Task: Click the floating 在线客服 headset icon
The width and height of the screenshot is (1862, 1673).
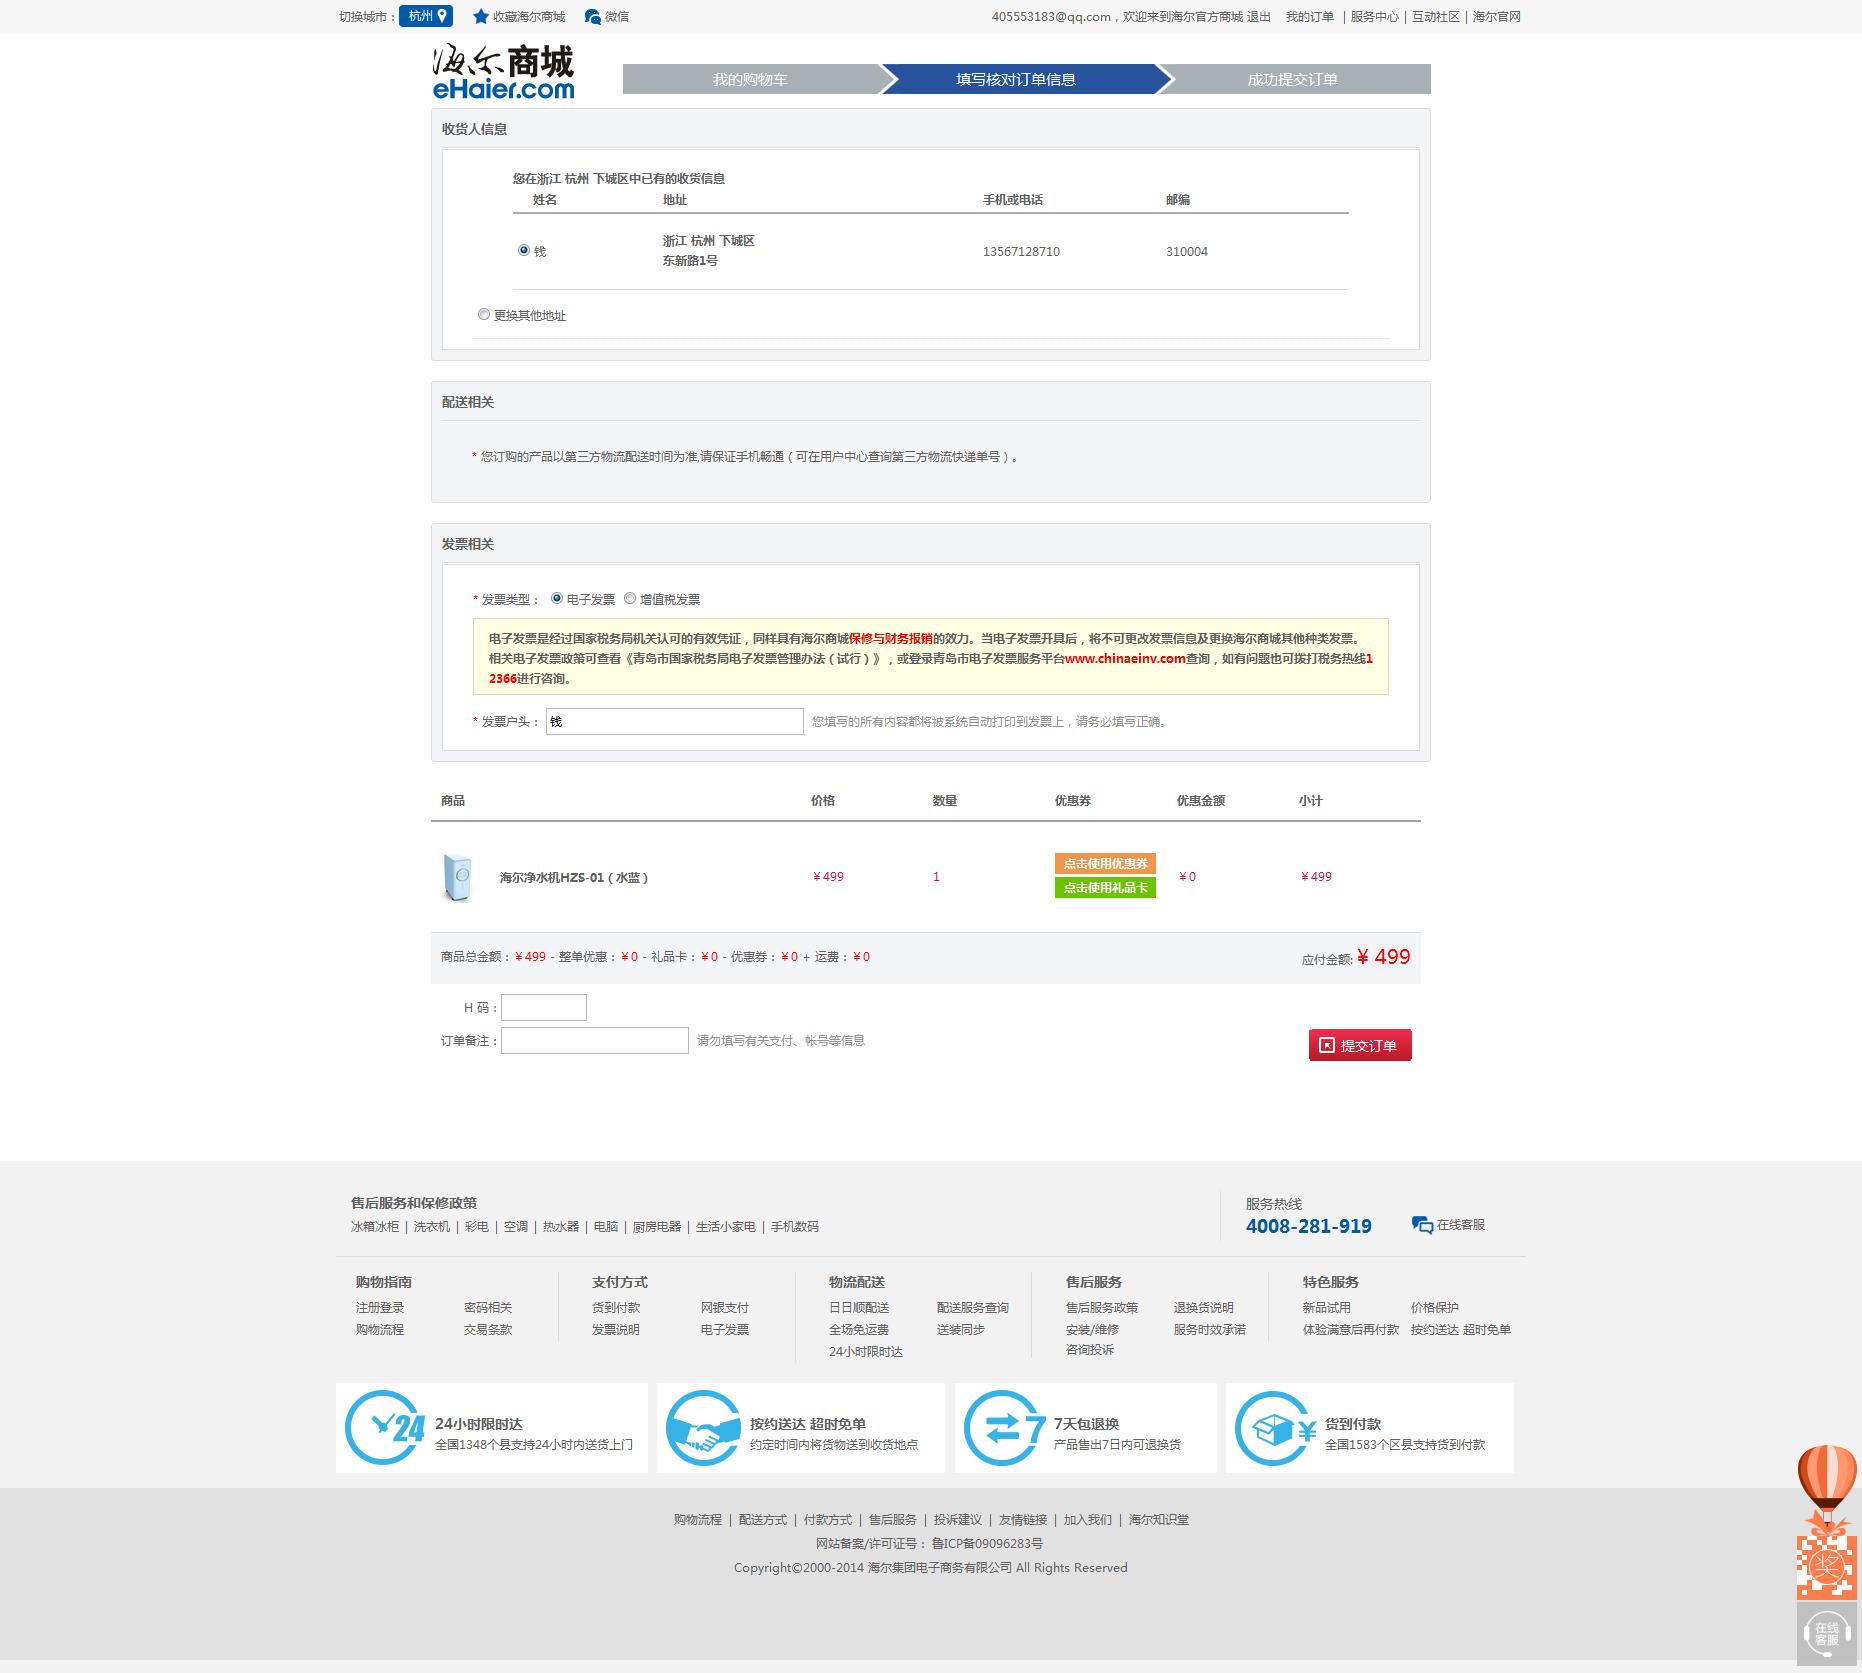Action: pos(1827,1634)
